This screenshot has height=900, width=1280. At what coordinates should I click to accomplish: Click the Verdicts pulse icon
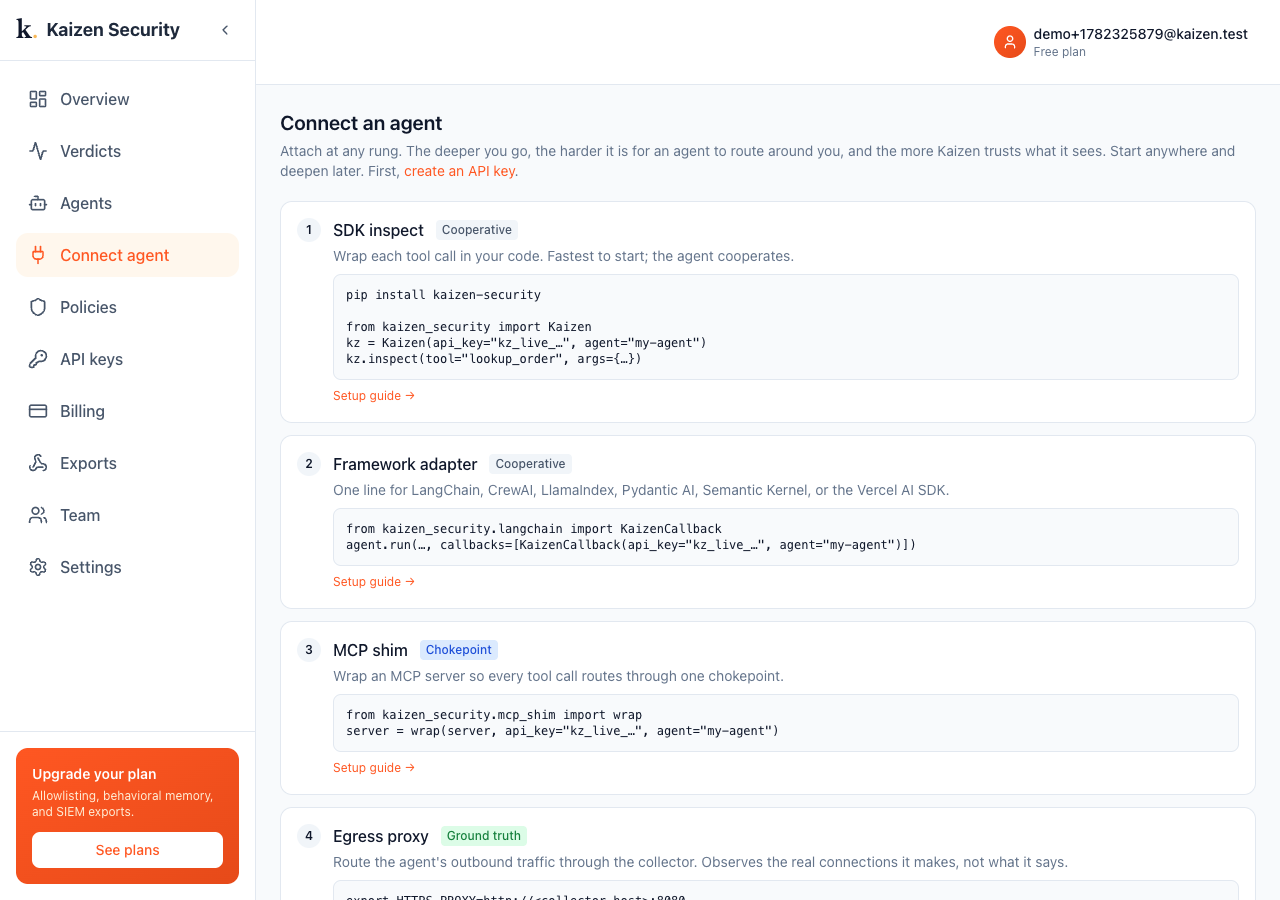(38, 151)
